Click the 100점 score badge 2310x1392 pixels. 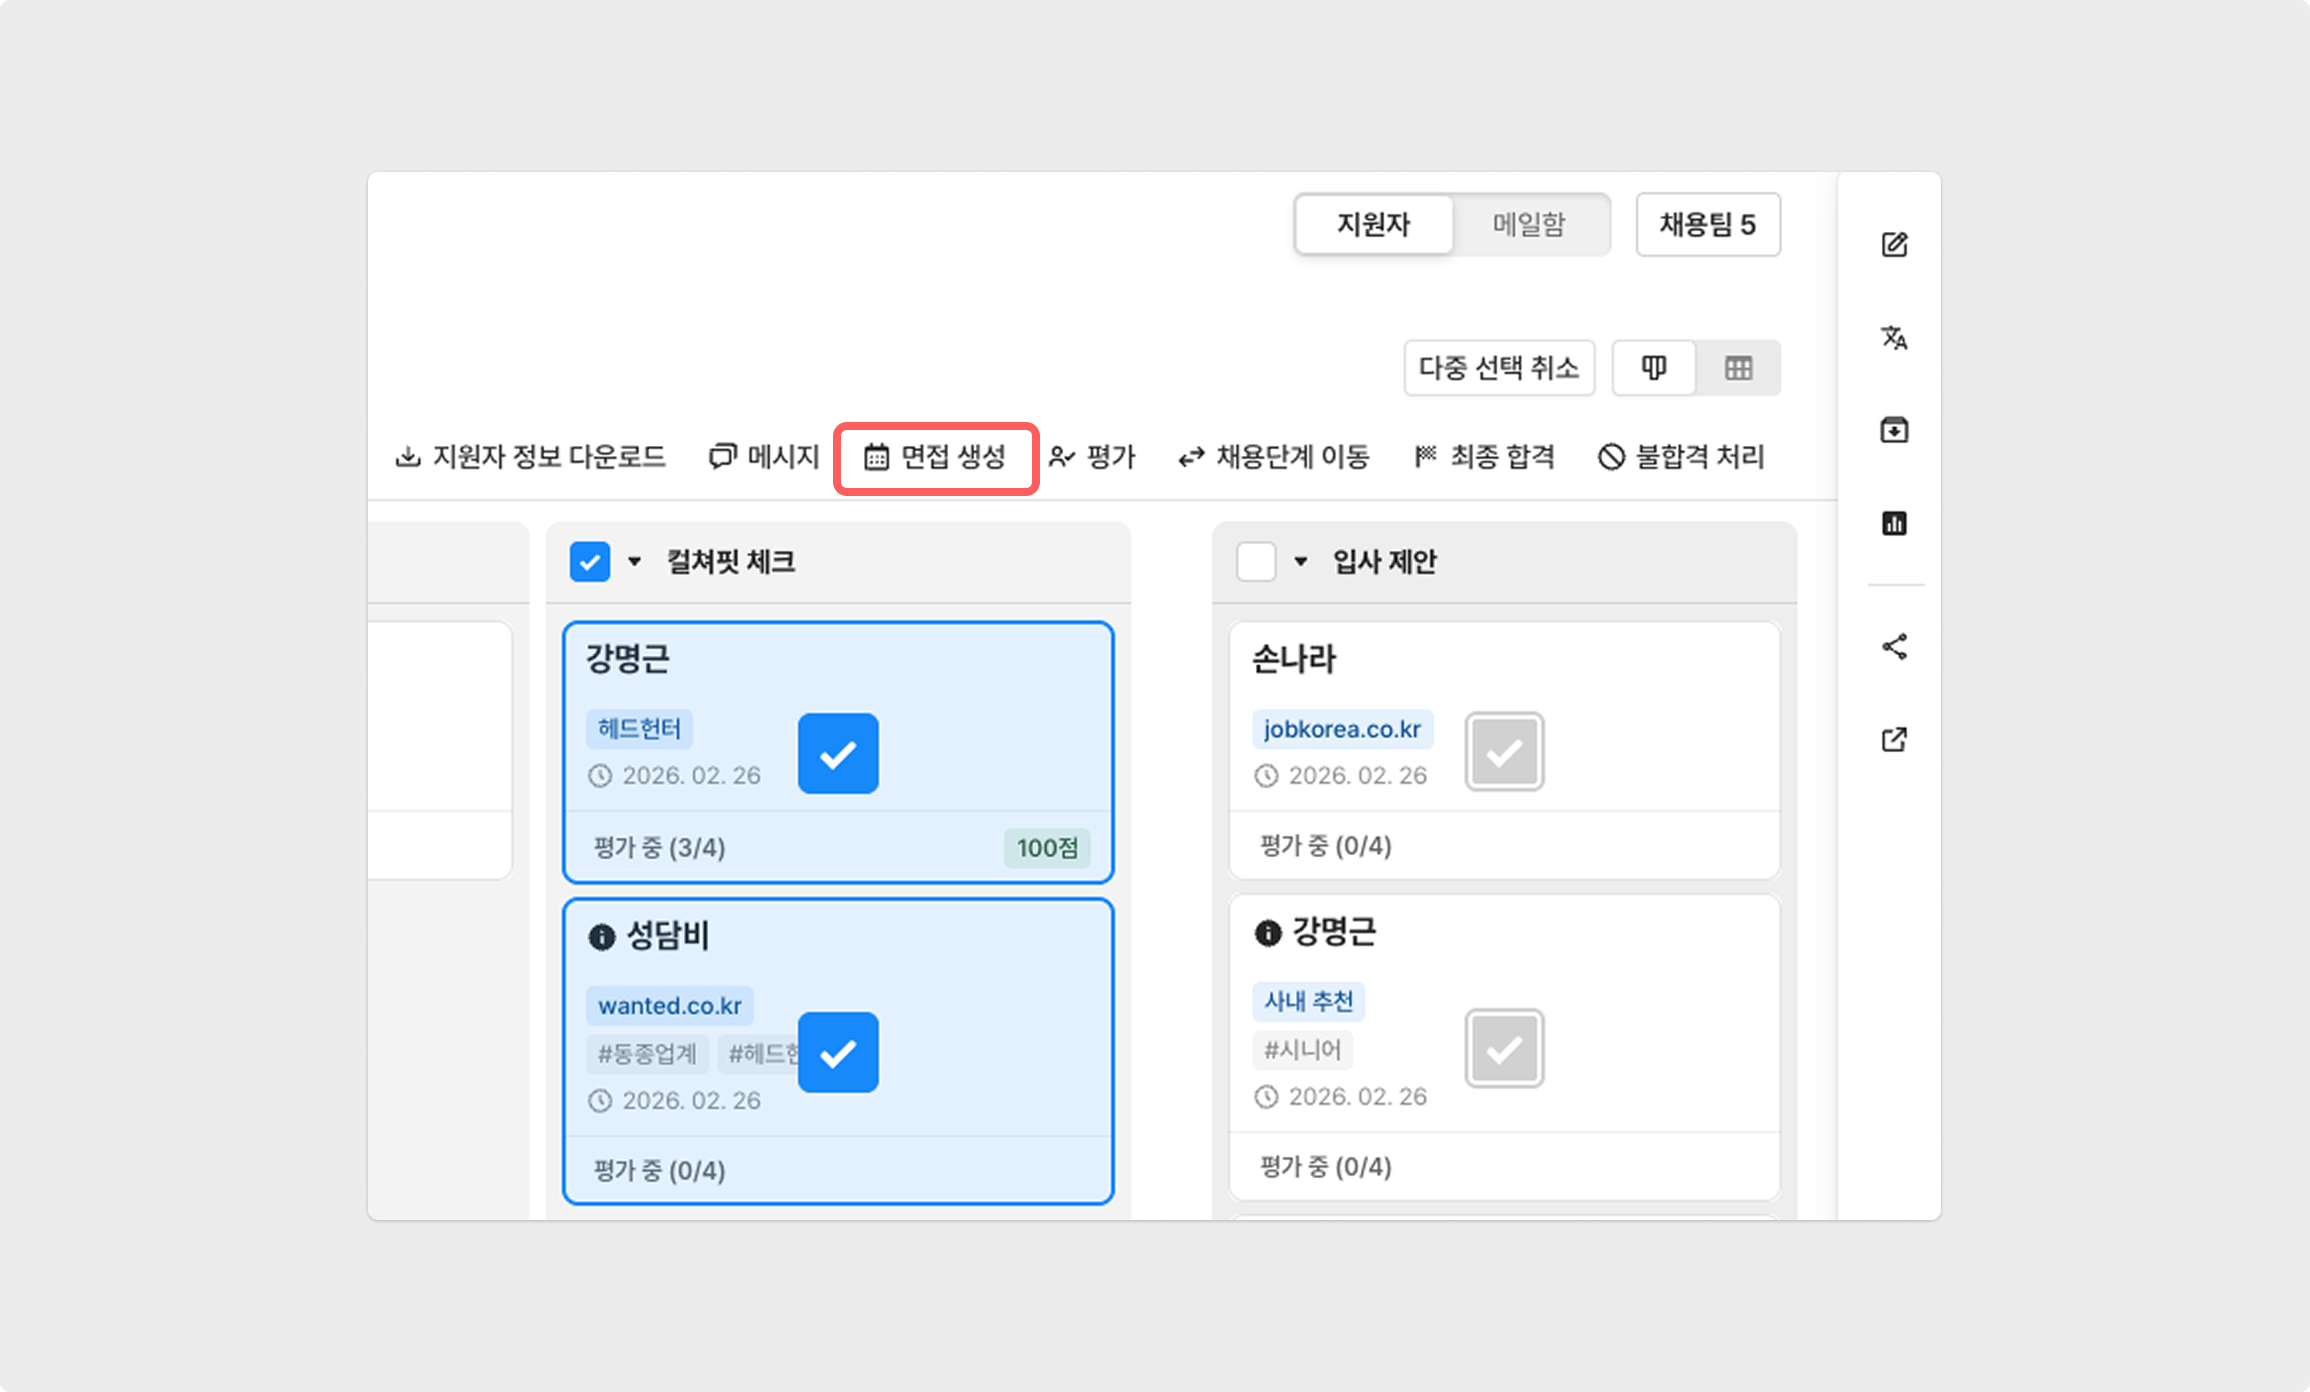(x=1047, y=848)
